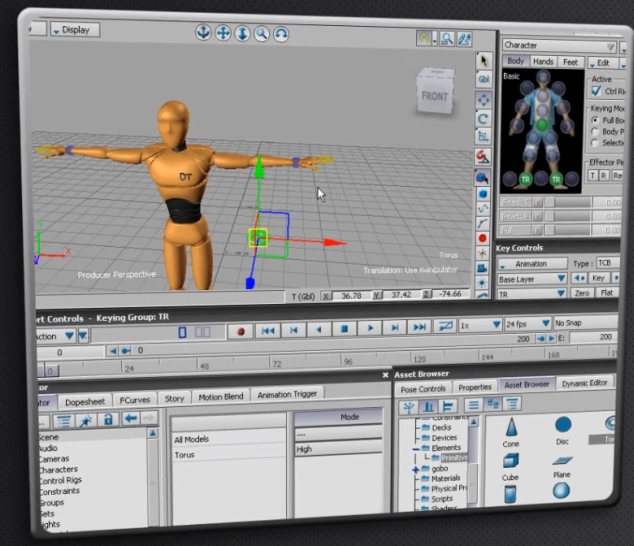Open the TR keying group dropdown in Key Controls

click(x=531, y=294)
